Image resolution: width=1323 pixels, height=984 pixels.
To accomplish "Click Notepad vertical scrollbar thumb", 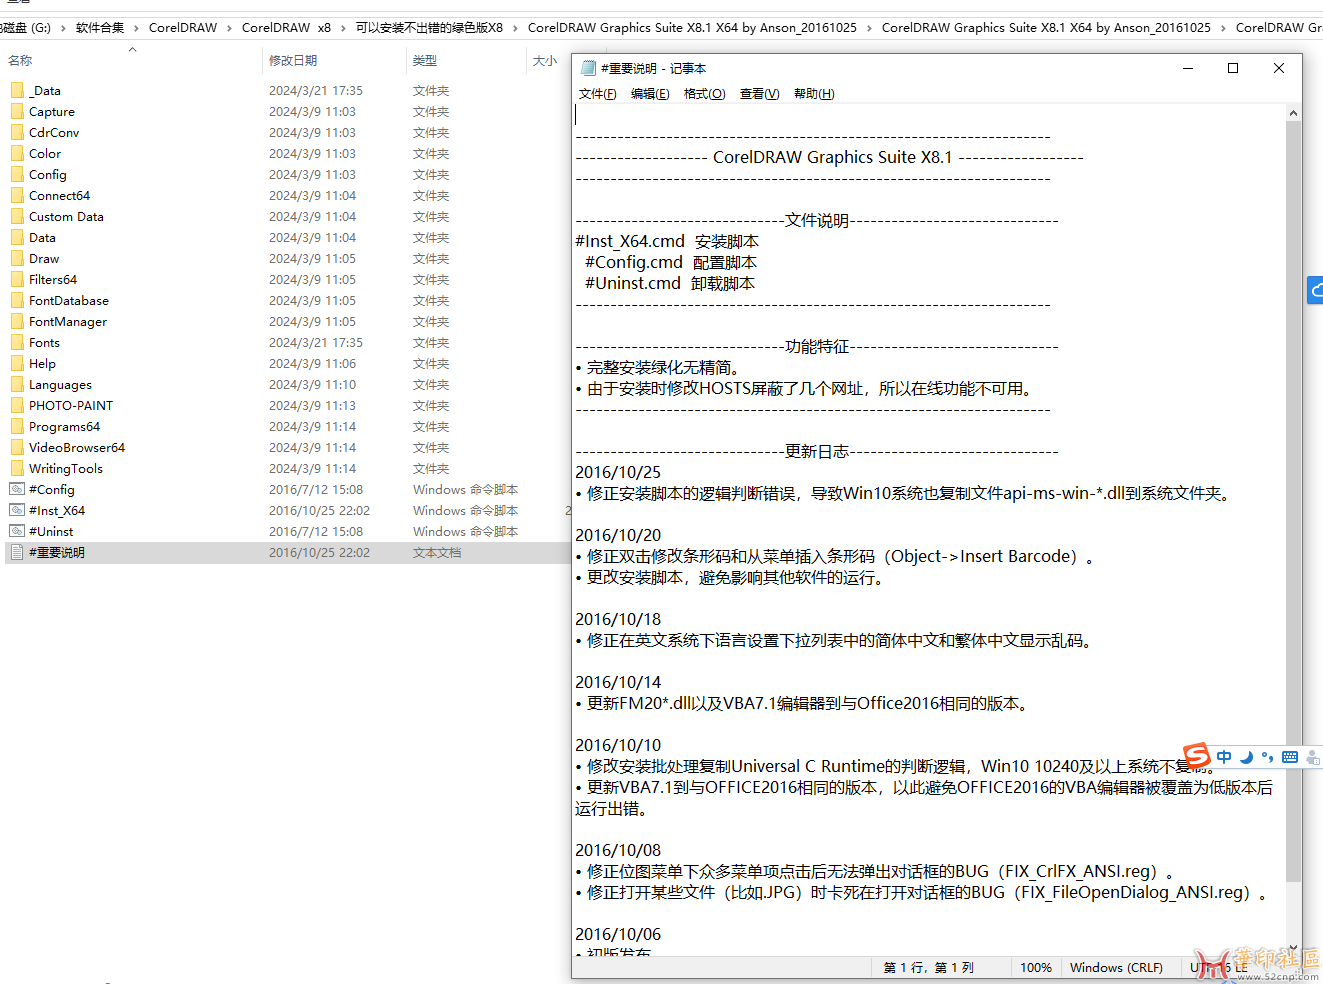I will (x=1294, y=502).
